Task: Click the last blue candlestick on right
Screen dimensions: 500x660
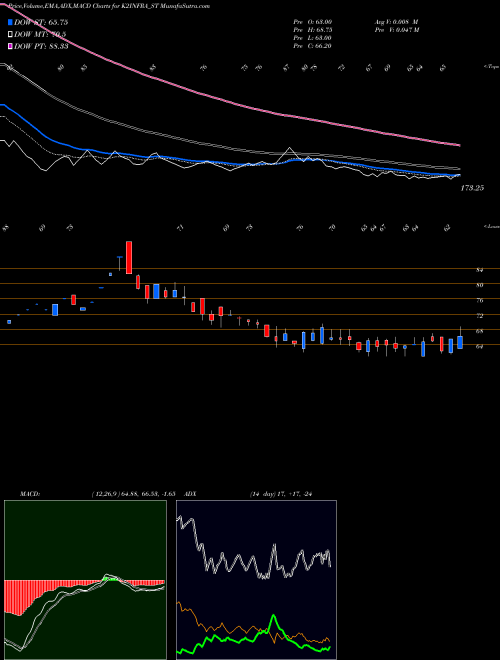Action: pyautogui.click(x=460, y=342)
